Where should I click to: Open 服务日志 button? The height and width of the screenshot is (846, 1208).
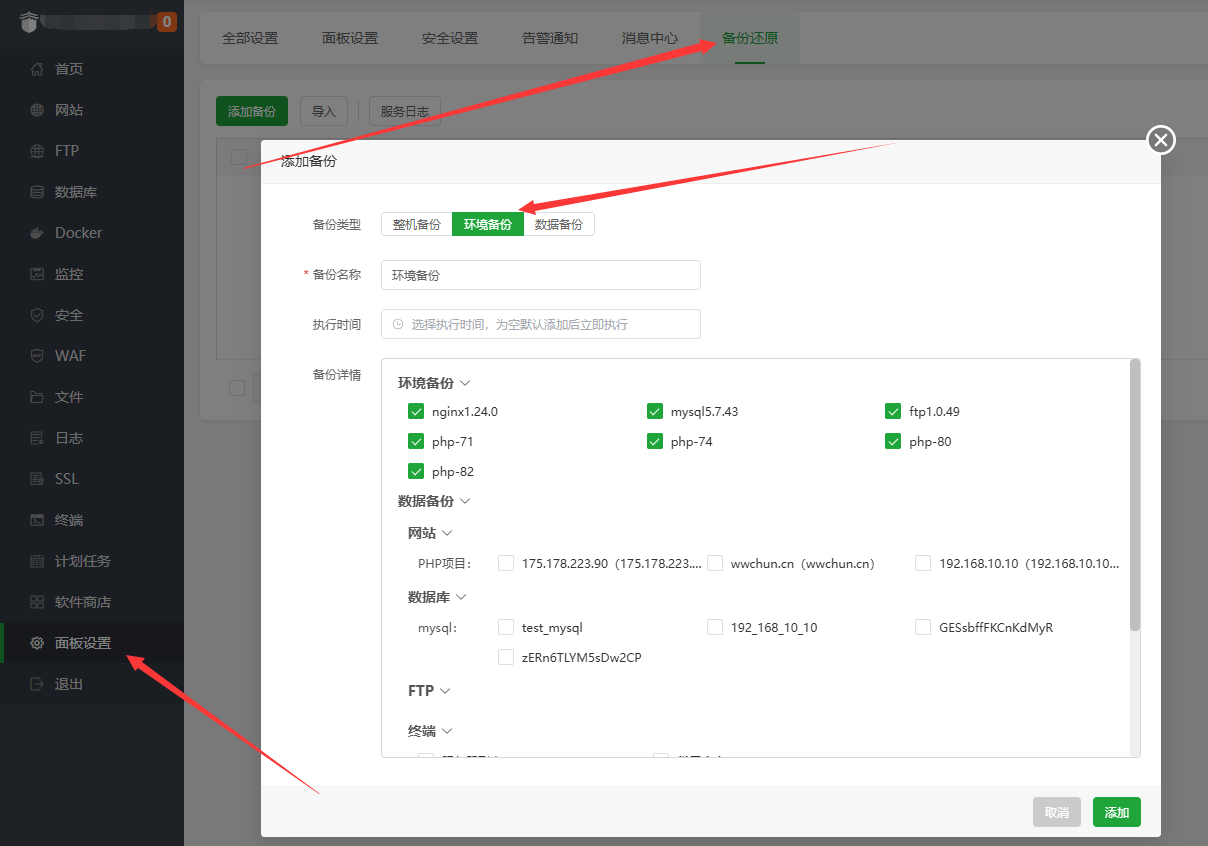click(x=405, y=111)
